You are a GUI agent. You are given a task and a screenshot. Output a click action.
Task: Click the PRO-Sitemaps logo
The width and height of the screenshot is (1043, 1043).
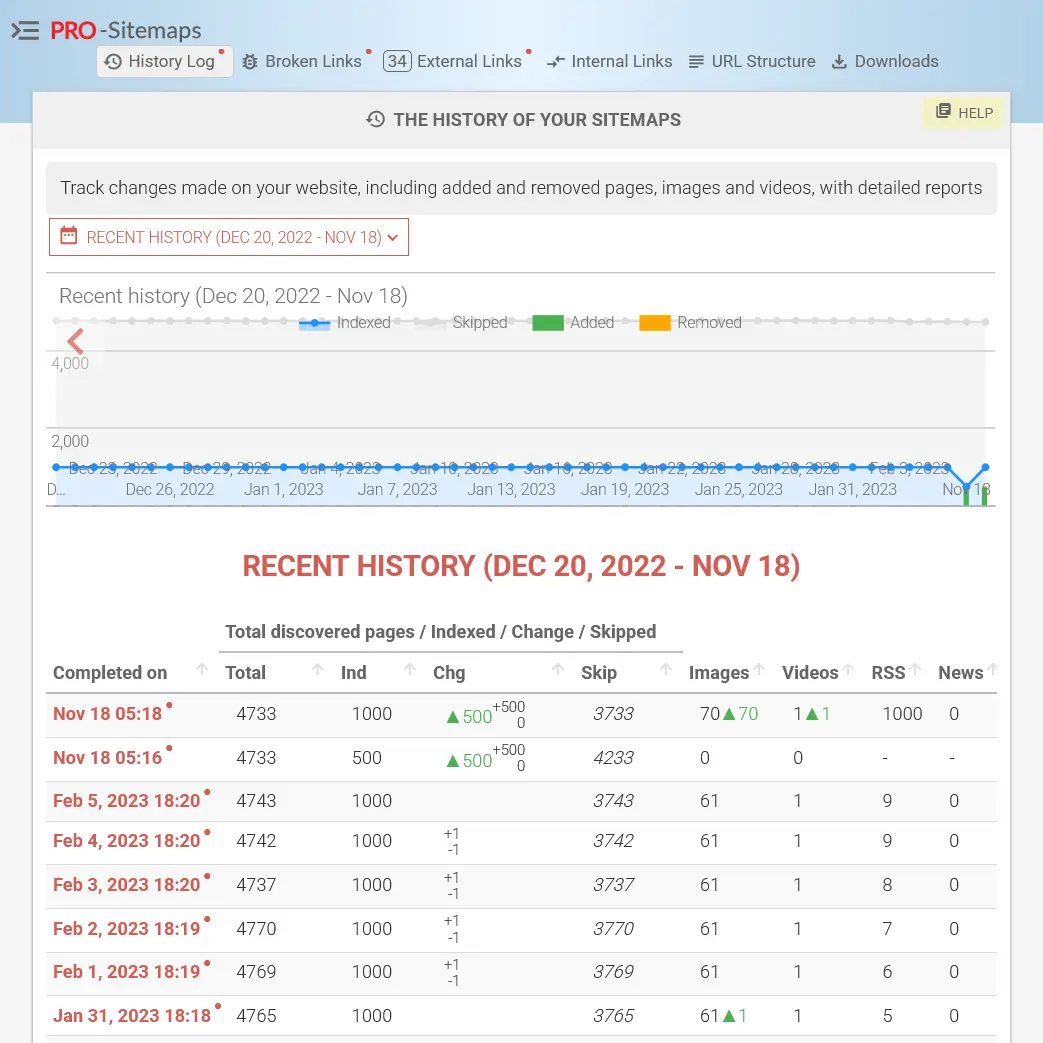click(x=126, y=31)
